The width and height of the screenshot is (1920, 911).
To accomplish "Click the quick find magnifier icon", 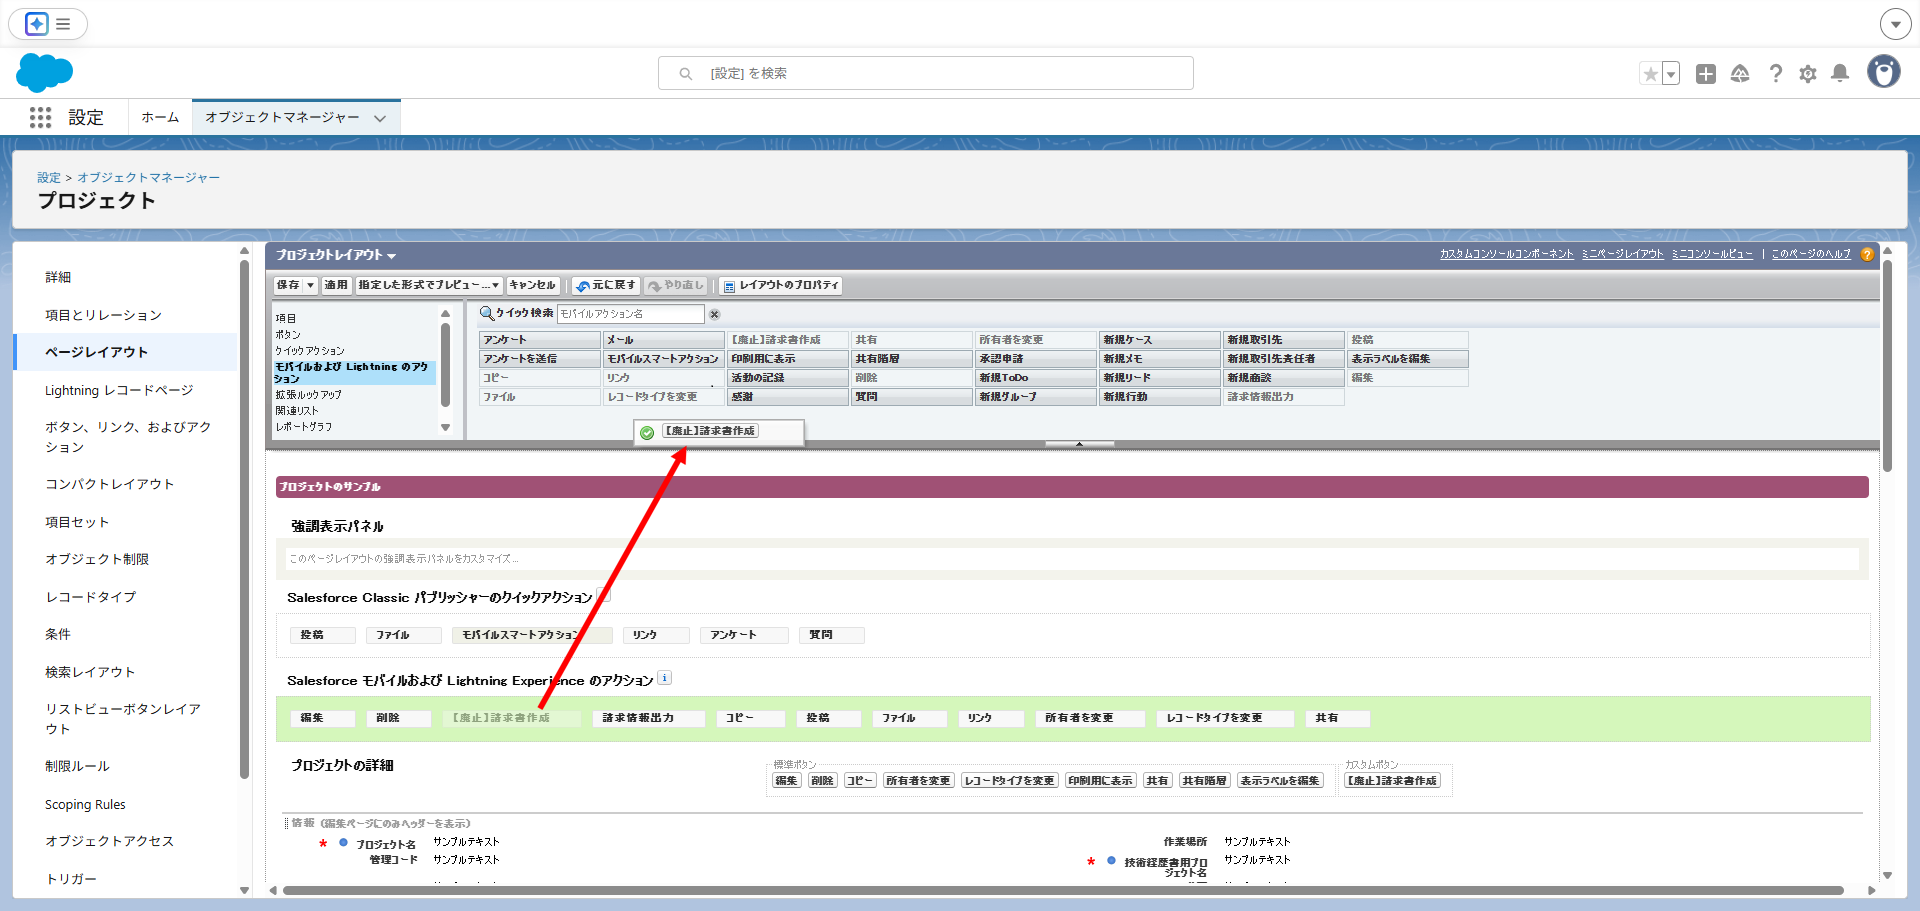I will click(x=487, y=313).
